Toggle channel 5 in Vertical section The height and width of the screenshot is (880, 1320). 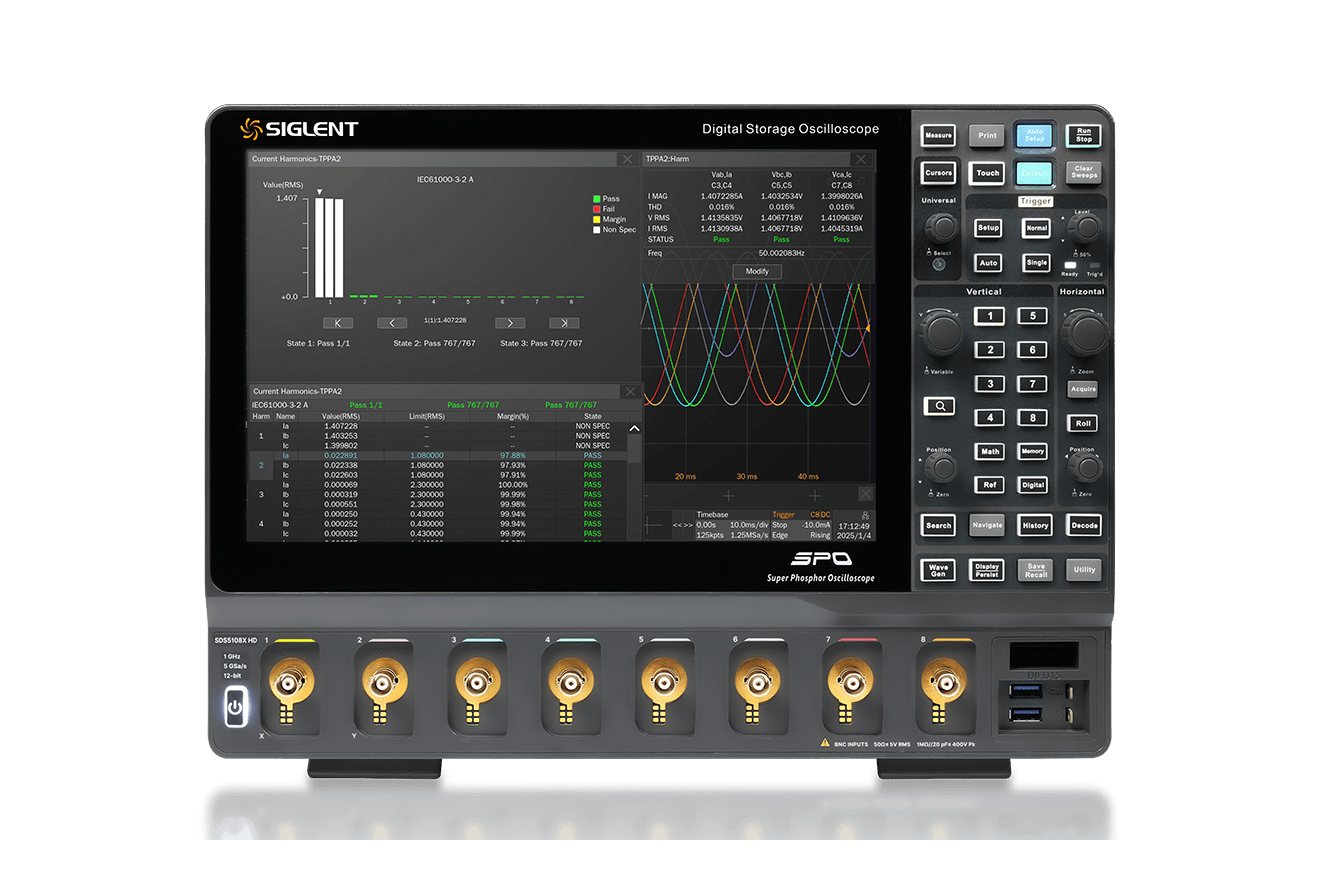coord(1033,316)
